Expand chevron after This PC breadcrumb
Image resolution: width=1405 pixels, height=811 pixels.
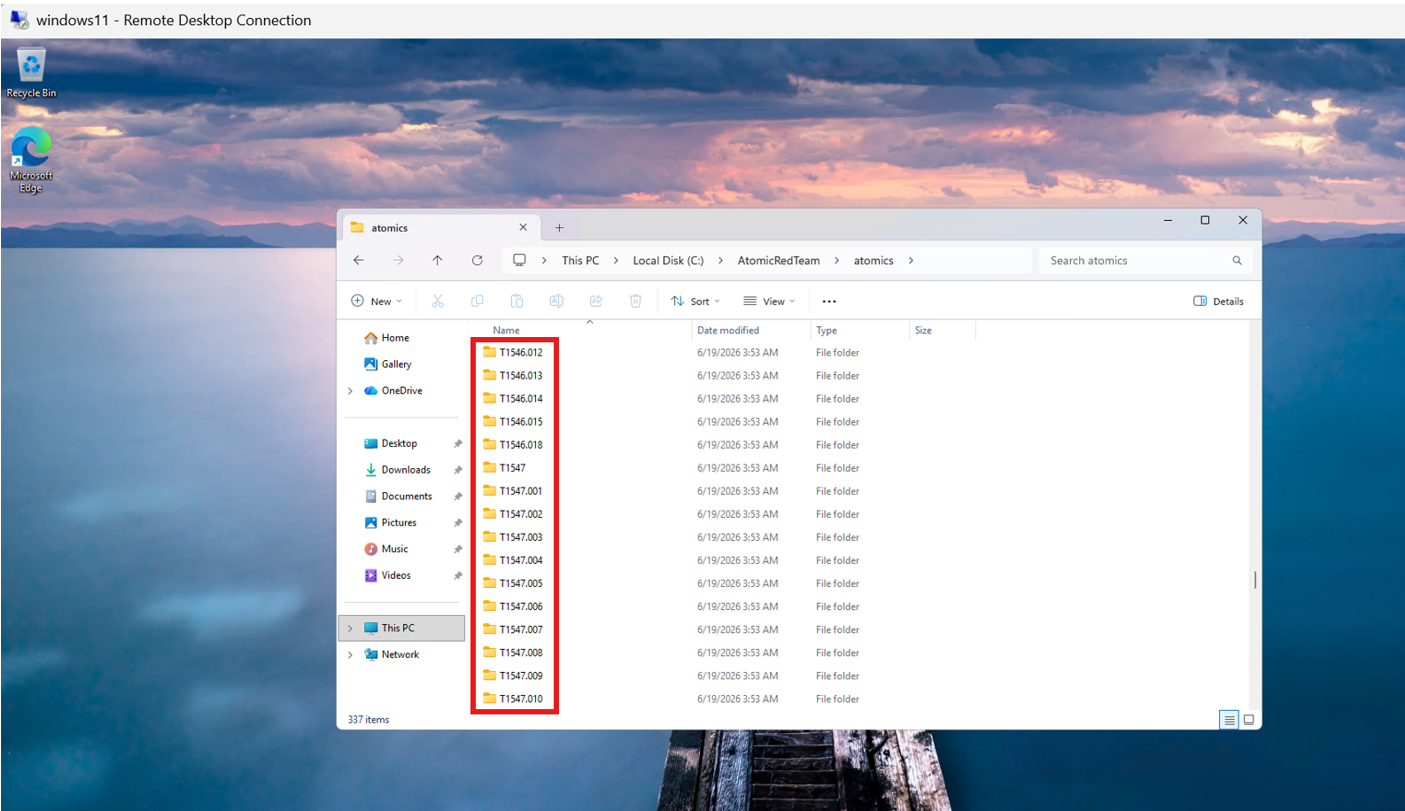click(616, 260)
